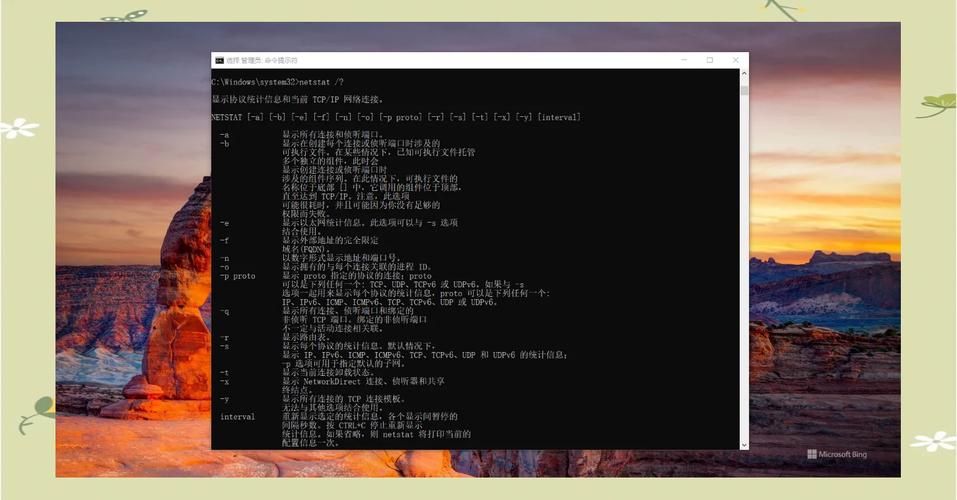Click the '-x' option label
Image resolution: width=957 pixels, height=500 pixels.
coord(225,382)
